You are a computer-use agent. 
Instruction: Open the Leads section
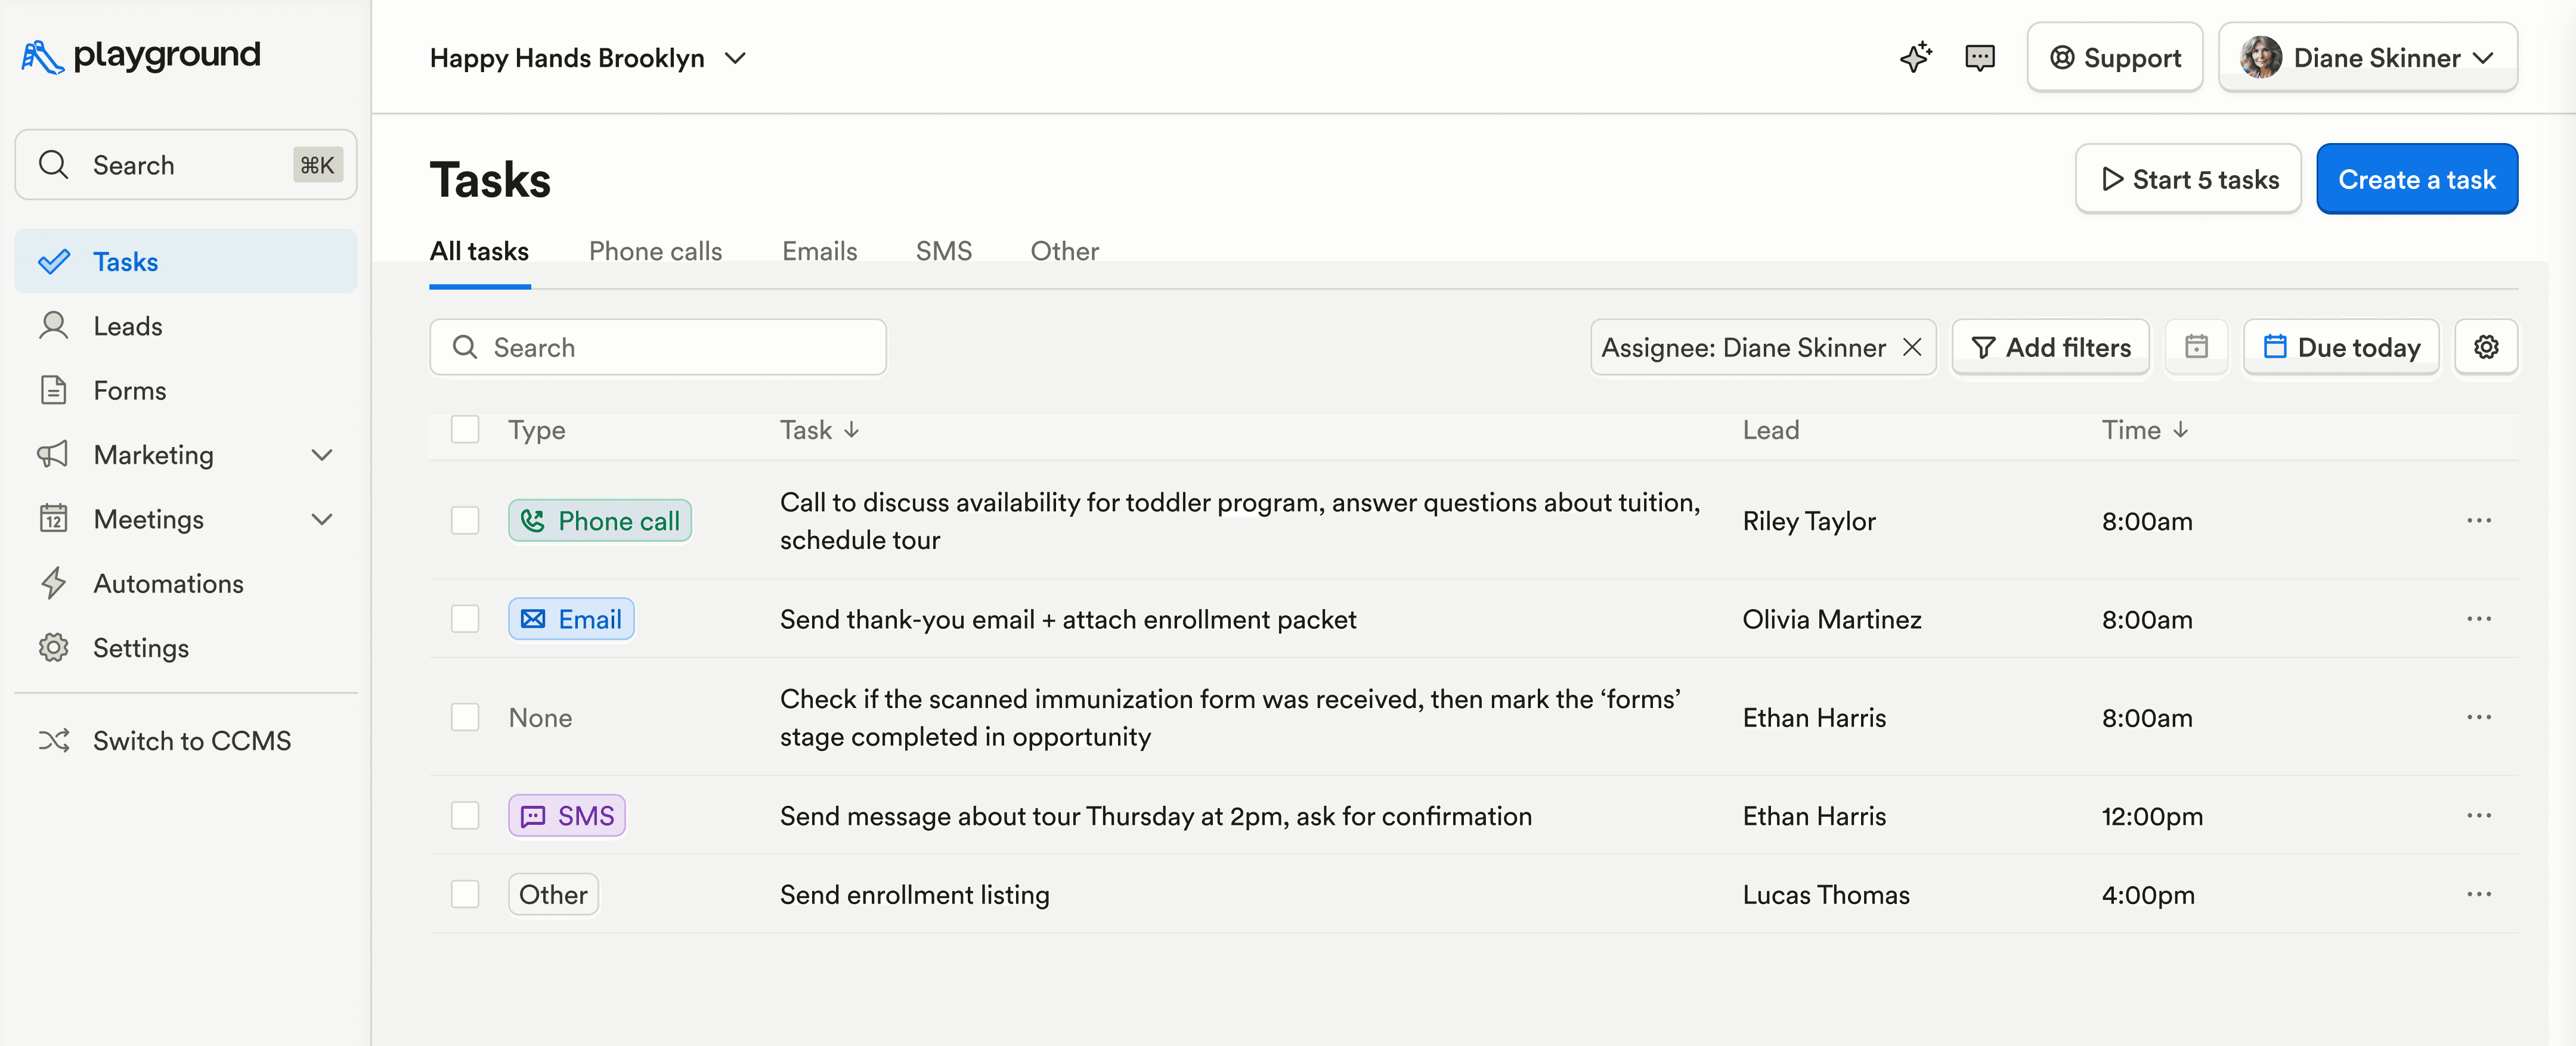pyautogui.click(x=127, y=325)
